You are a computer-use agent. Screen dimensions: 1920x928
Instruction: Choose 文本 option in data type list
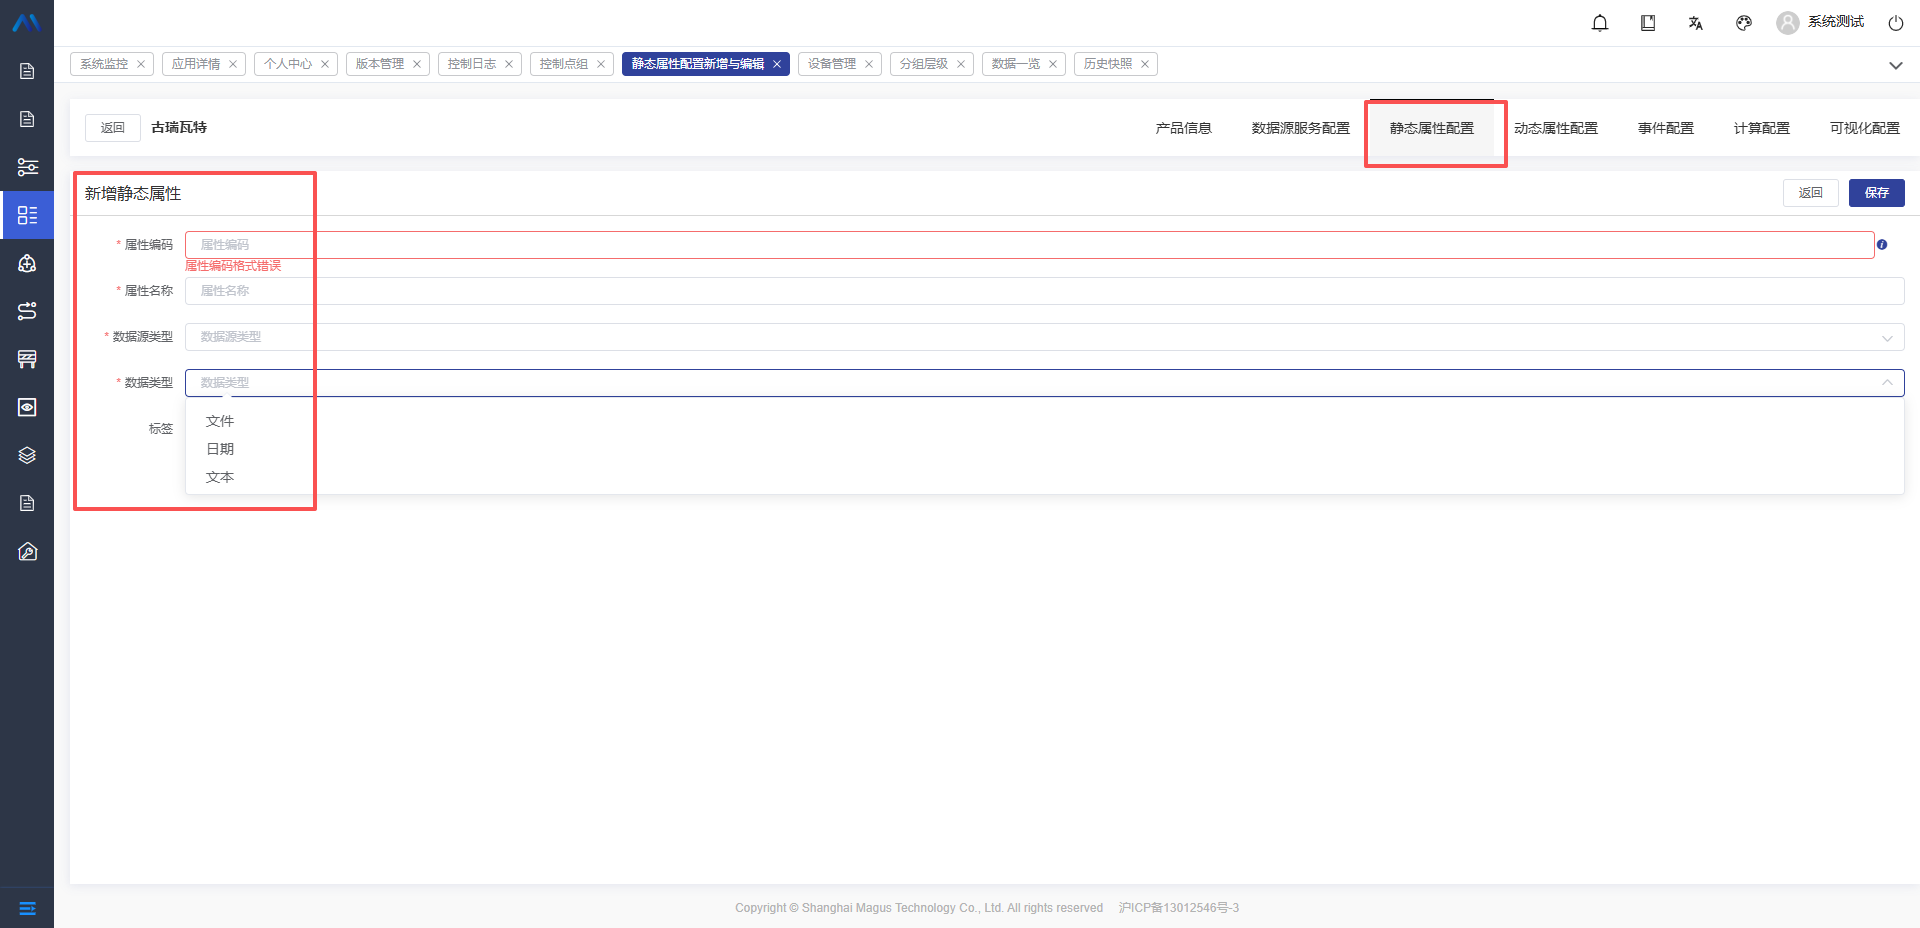220,477
